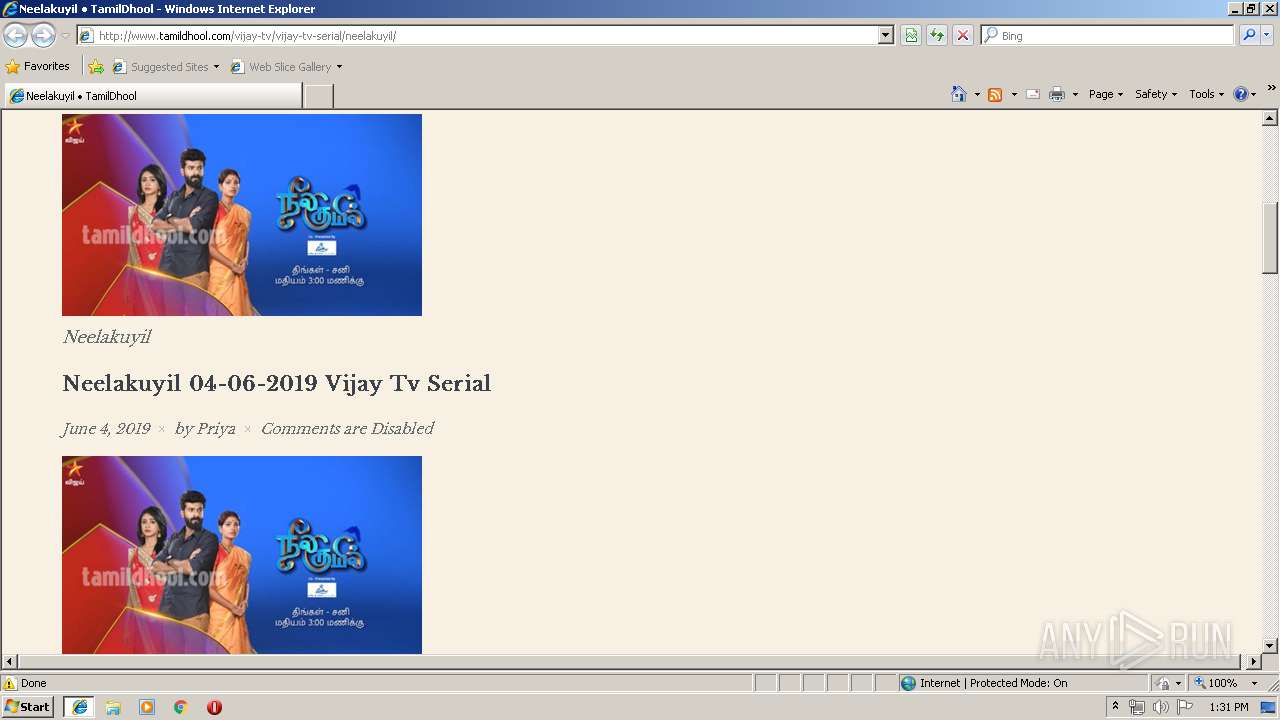Click the Stop loading red X icon
This screenshot has height=720, width=1280.
coord(963,35)
